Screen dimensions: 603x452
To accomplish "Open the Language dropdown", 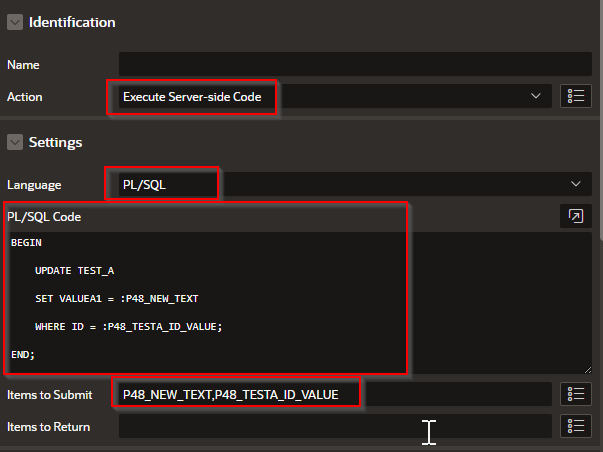I will click(x=355, y=184).
